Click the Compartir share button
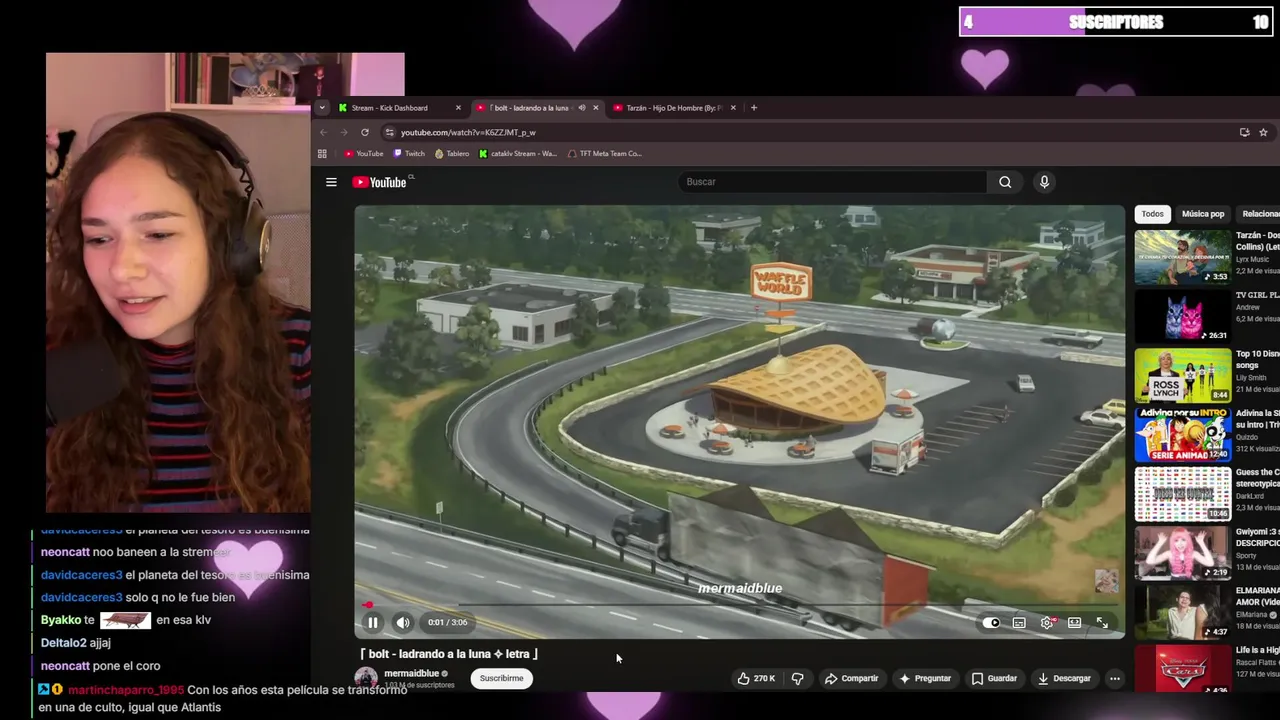 pyautogui.click(x=851, y=678)
